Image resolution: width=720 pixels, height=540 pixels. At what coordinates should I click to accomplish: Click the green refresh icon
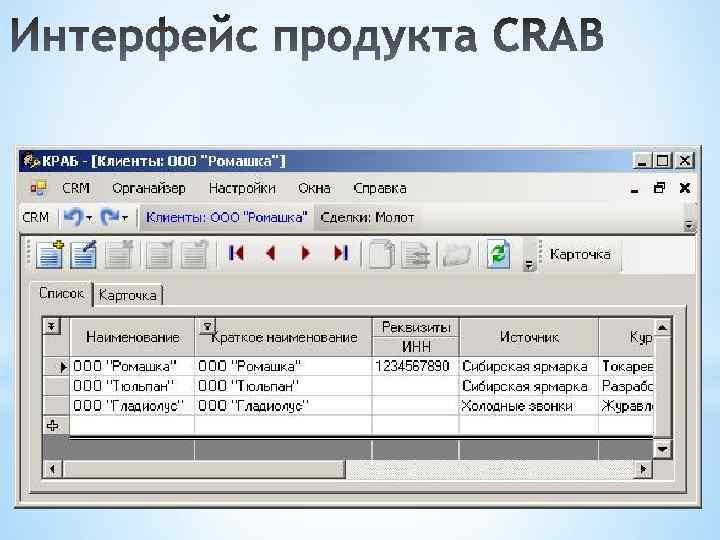pos(499,253)
